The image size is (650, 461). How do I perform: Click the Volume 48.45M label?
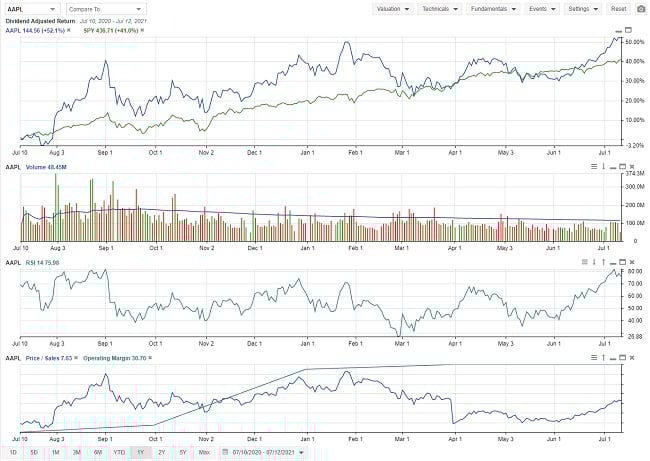46,167
